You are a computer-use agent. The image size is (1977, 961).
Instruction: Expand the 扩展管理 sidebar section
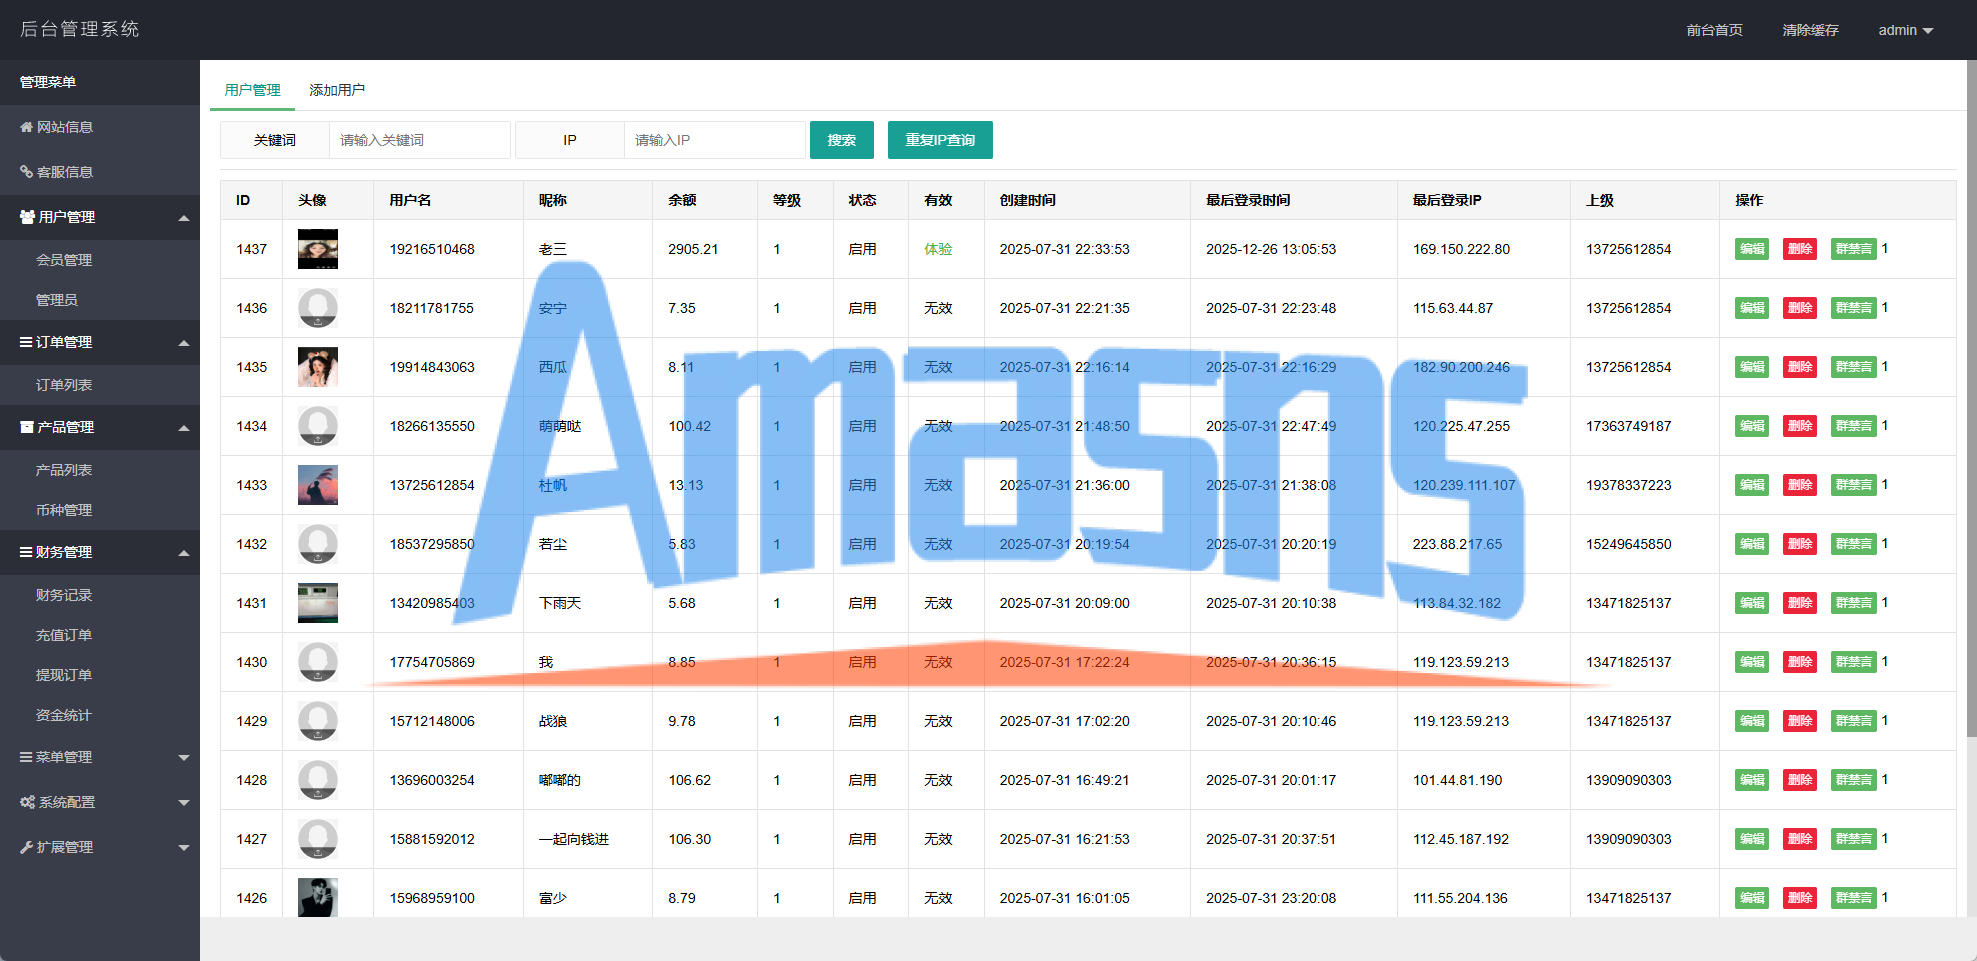pos(100,847)
